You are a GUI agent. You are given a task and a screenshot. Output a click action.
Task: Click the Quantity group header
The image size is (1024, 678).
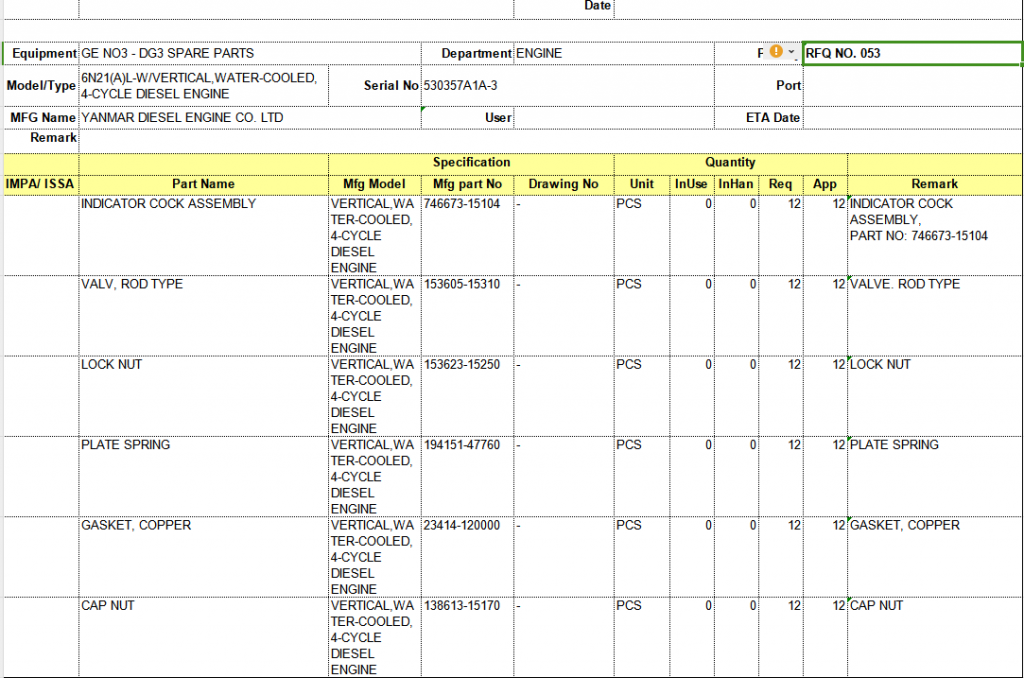tap(730, 162)
